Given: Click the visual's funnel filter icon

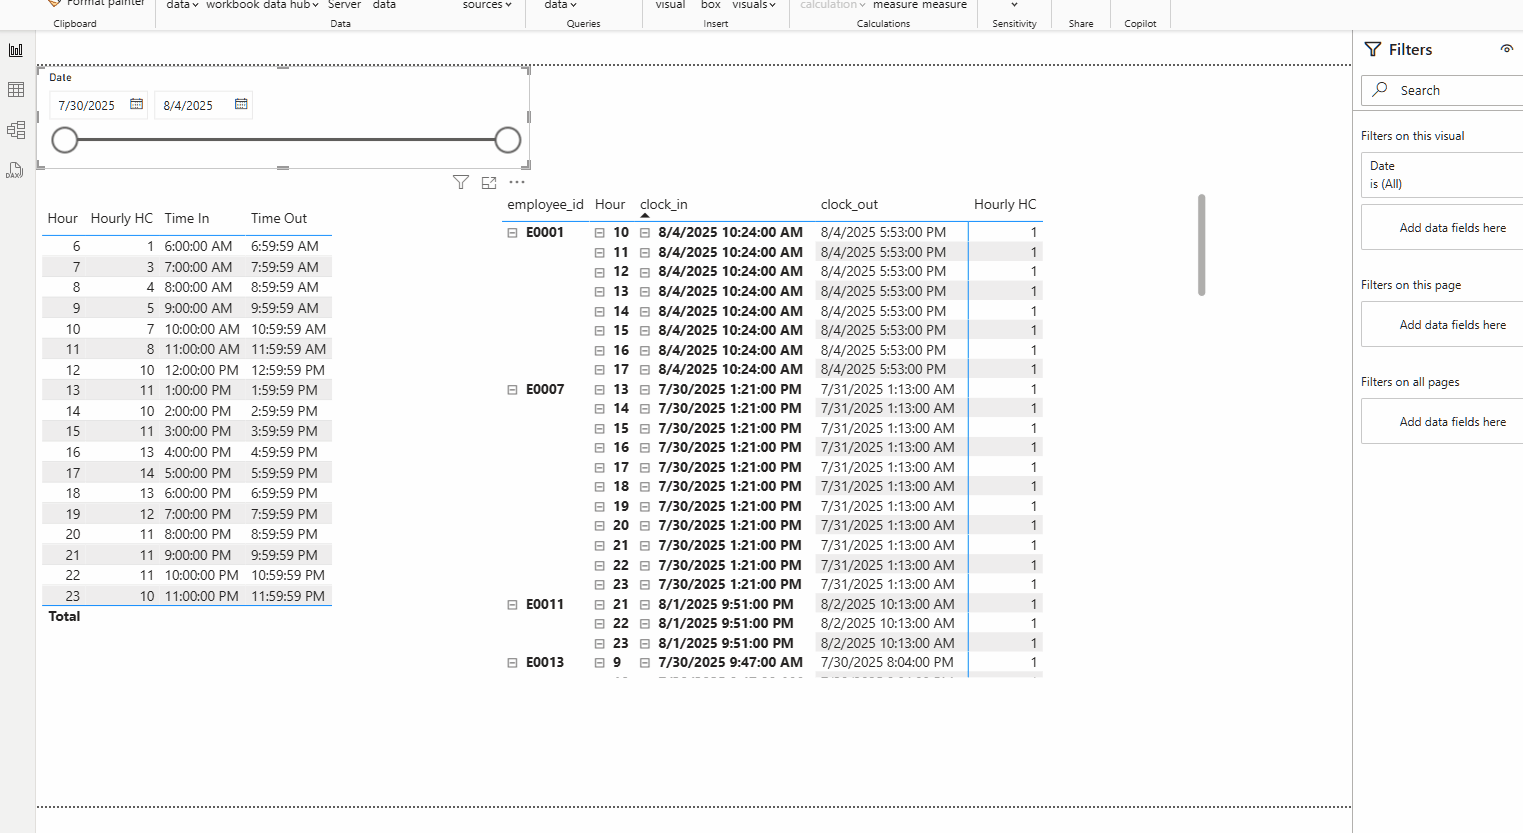Looking at the screenshot, I should tap(461, 182).
